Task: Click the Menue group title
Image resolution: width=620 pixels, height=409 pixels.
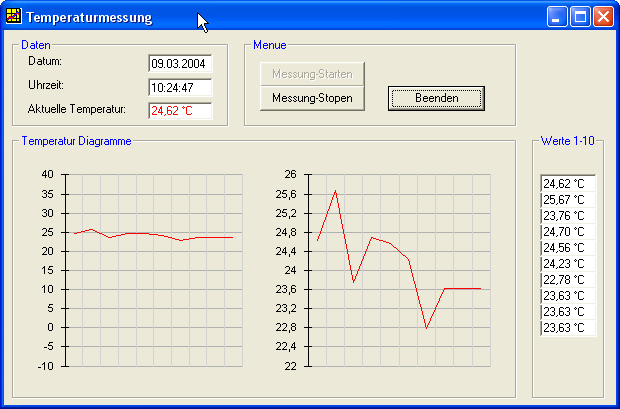Action: point(270,45)
